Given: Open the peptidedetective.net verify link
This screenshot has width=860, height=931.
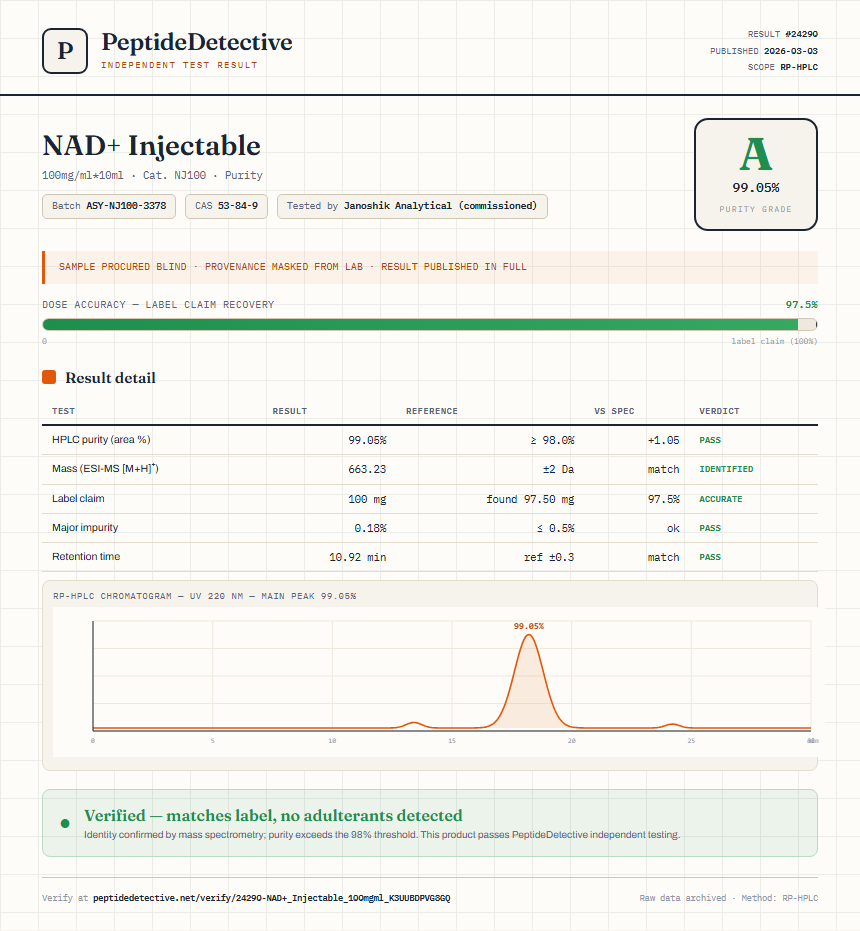Looking at the screenshot, I should pos(271,898).
